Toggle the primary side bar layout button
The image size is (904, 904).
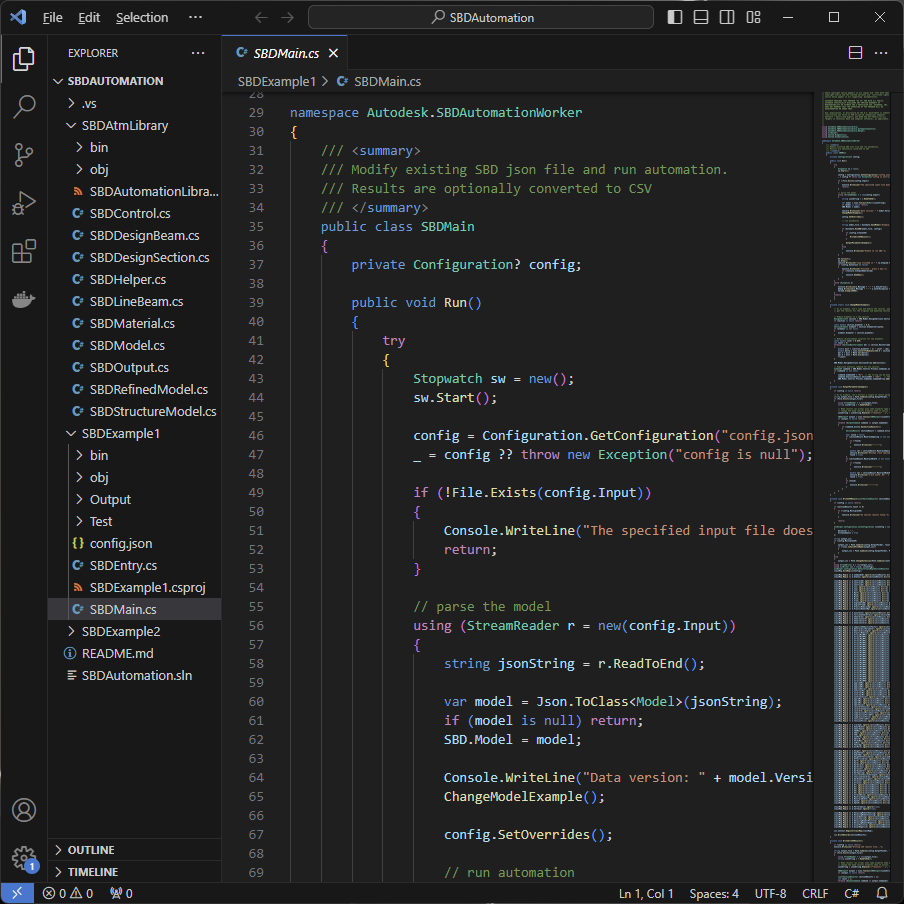tap(675, 17)
